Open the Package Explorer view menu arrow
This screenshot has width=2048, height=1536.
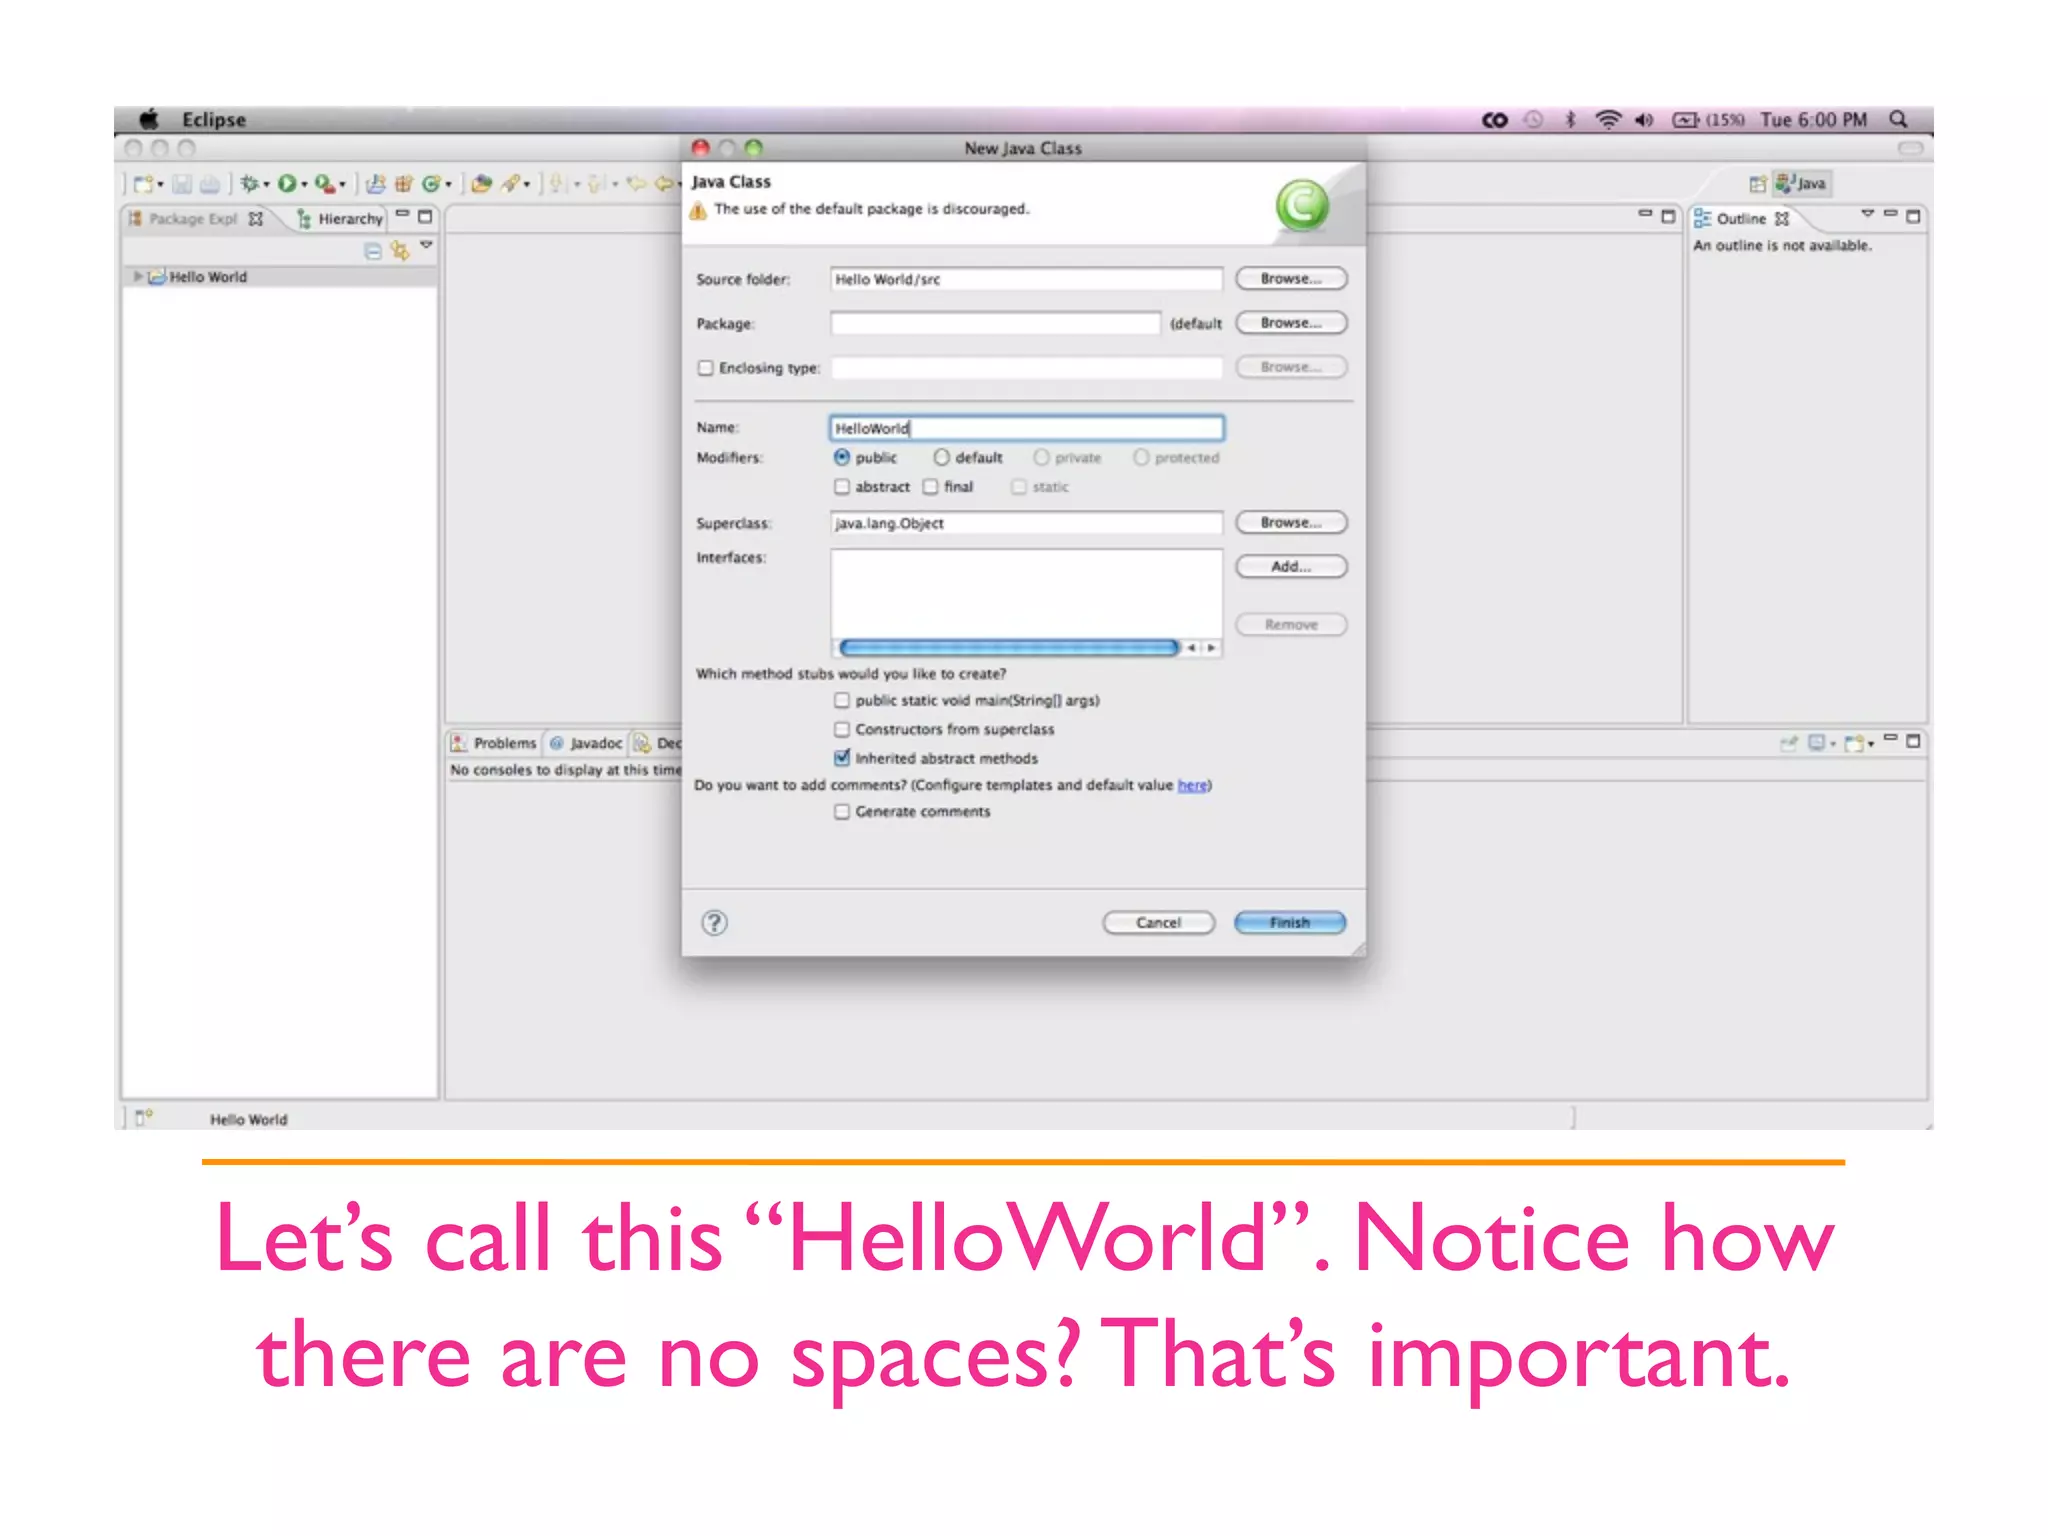tap(427, 245)
